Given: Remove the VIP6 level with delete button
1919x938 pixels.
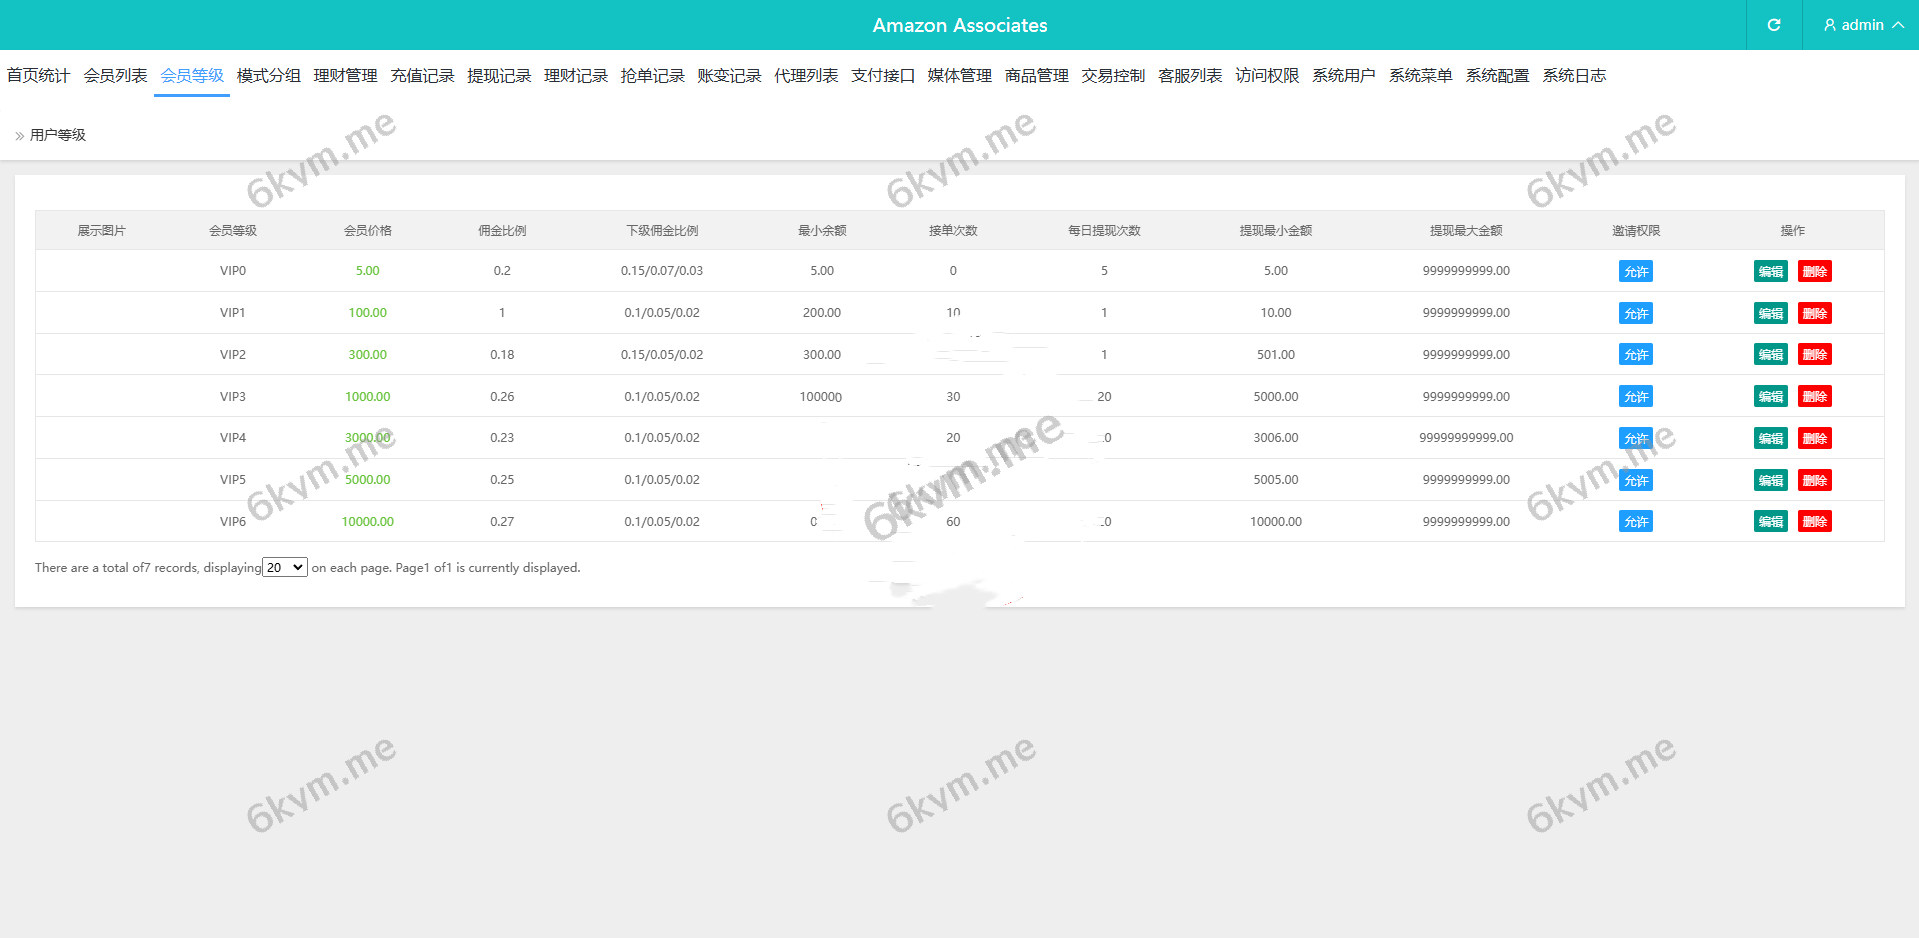Looking at the screenshot, I should (x=1814, y=522).
